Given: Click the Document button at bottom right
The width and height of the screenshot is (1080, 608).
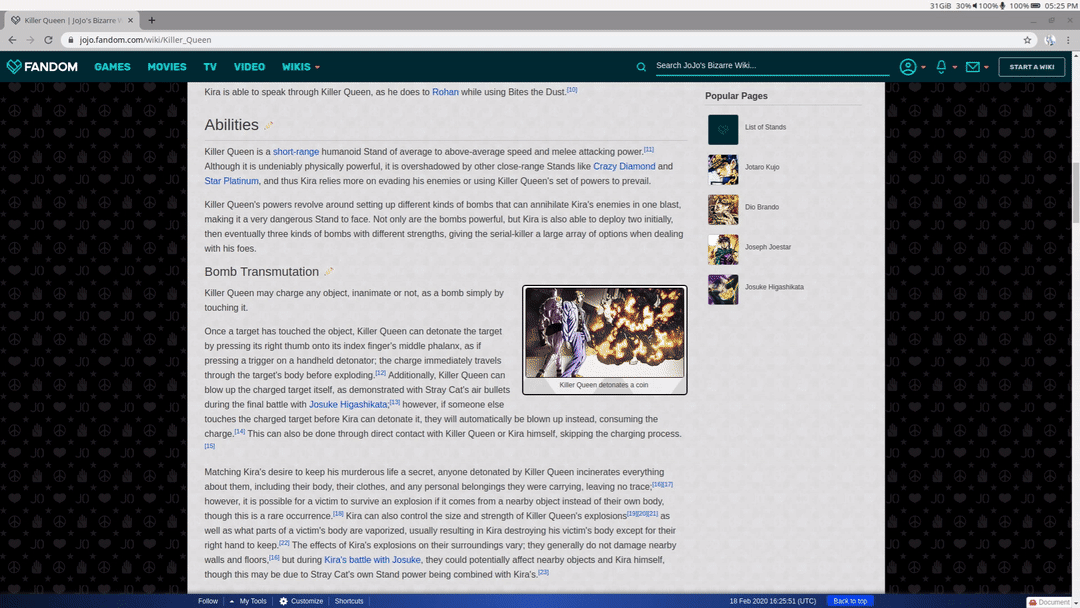Looking at the screenshot, I should point(1050,602).
